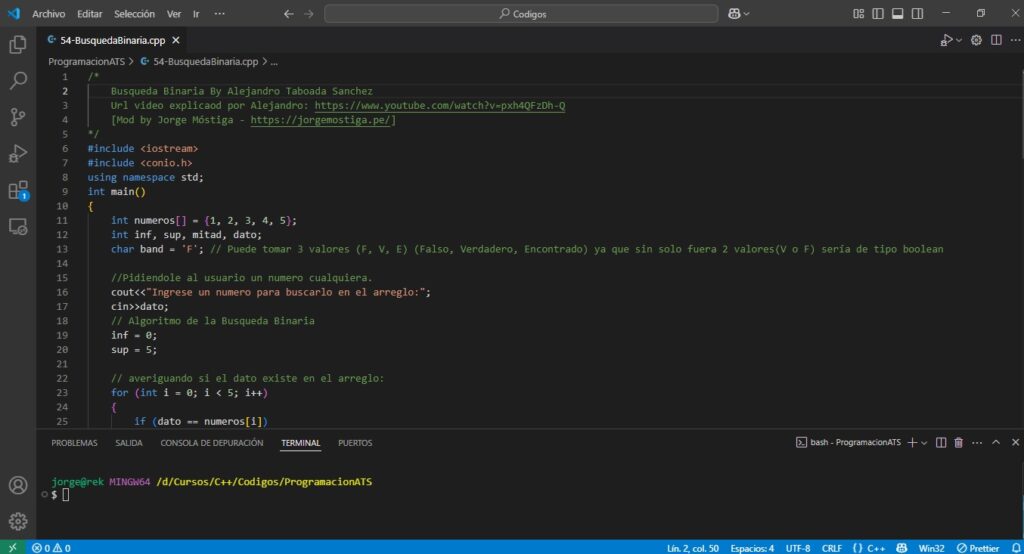Screen dimensions: 1024x554
Task: Go back with the left arrow
Action: [x=288, y=14]
